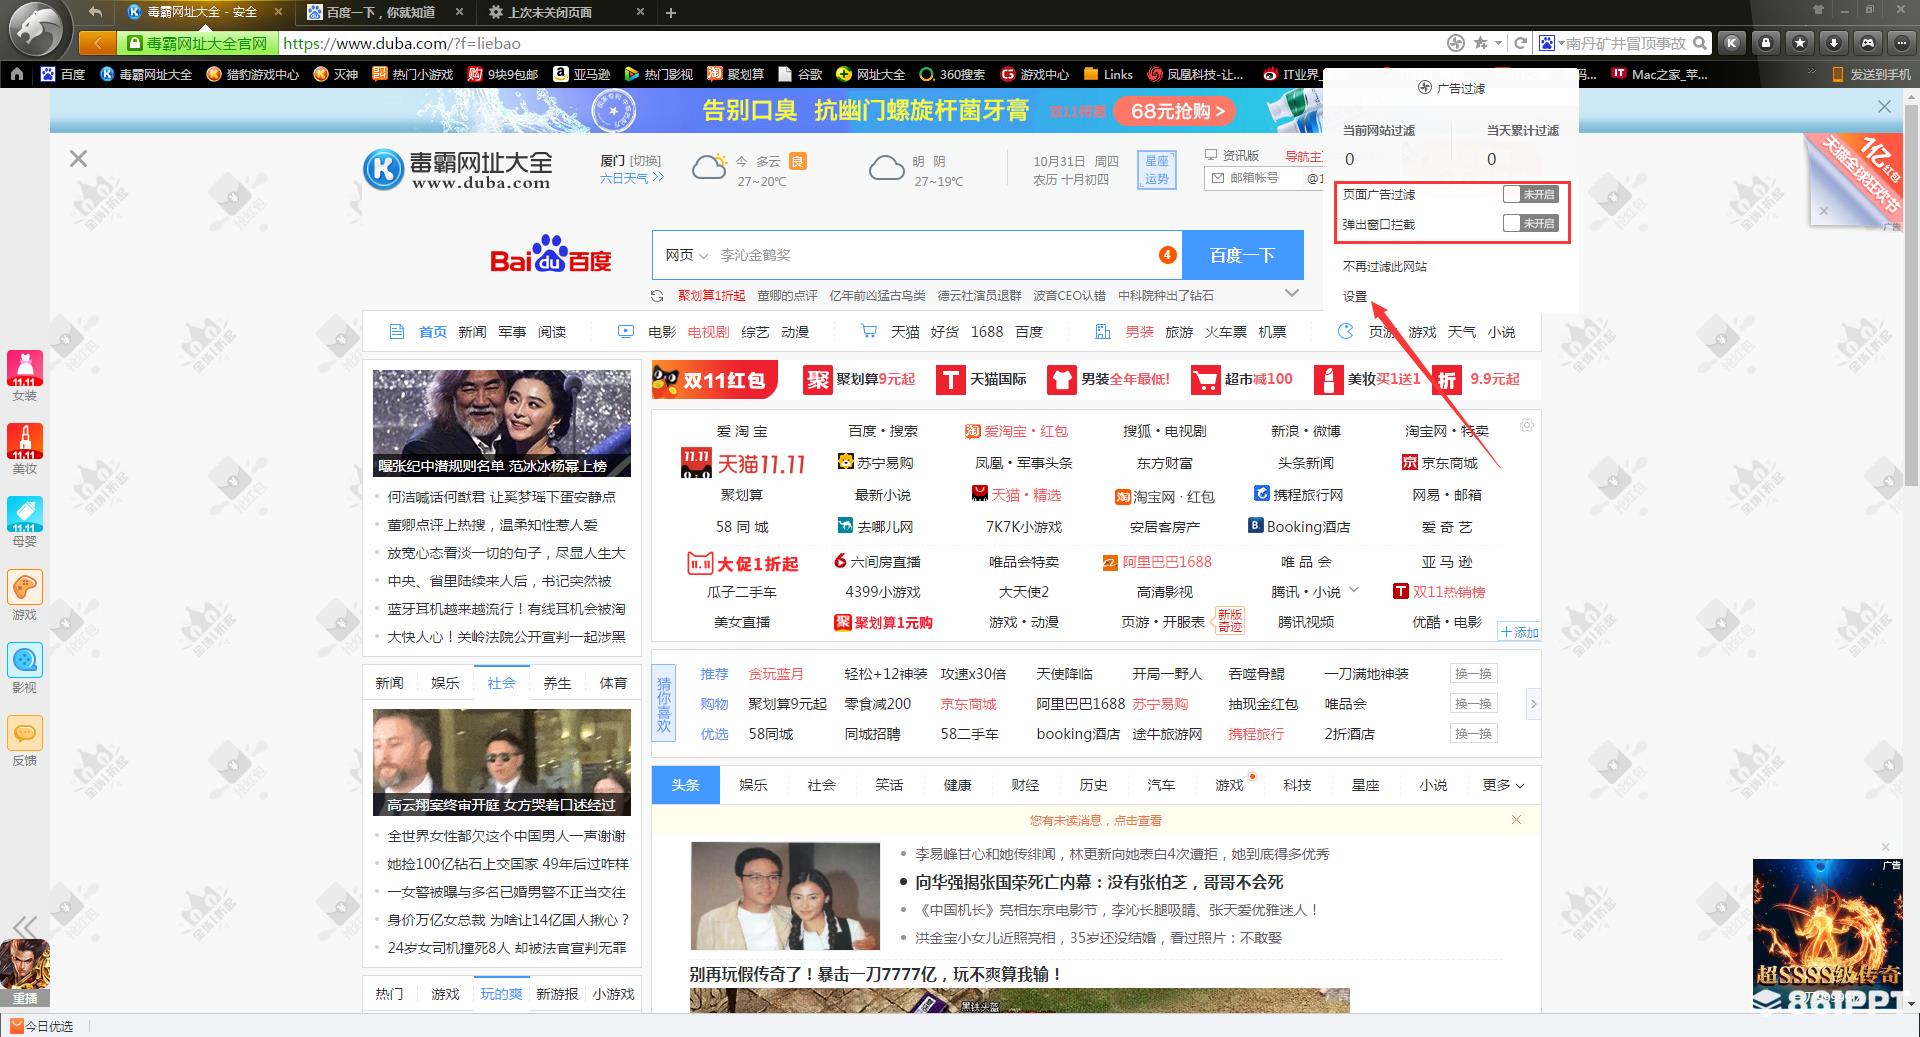The width and height of the screenshot is (1920, 1037).
Task: Click 设置 in ad filter popup
Action: tap(1355, 296)
